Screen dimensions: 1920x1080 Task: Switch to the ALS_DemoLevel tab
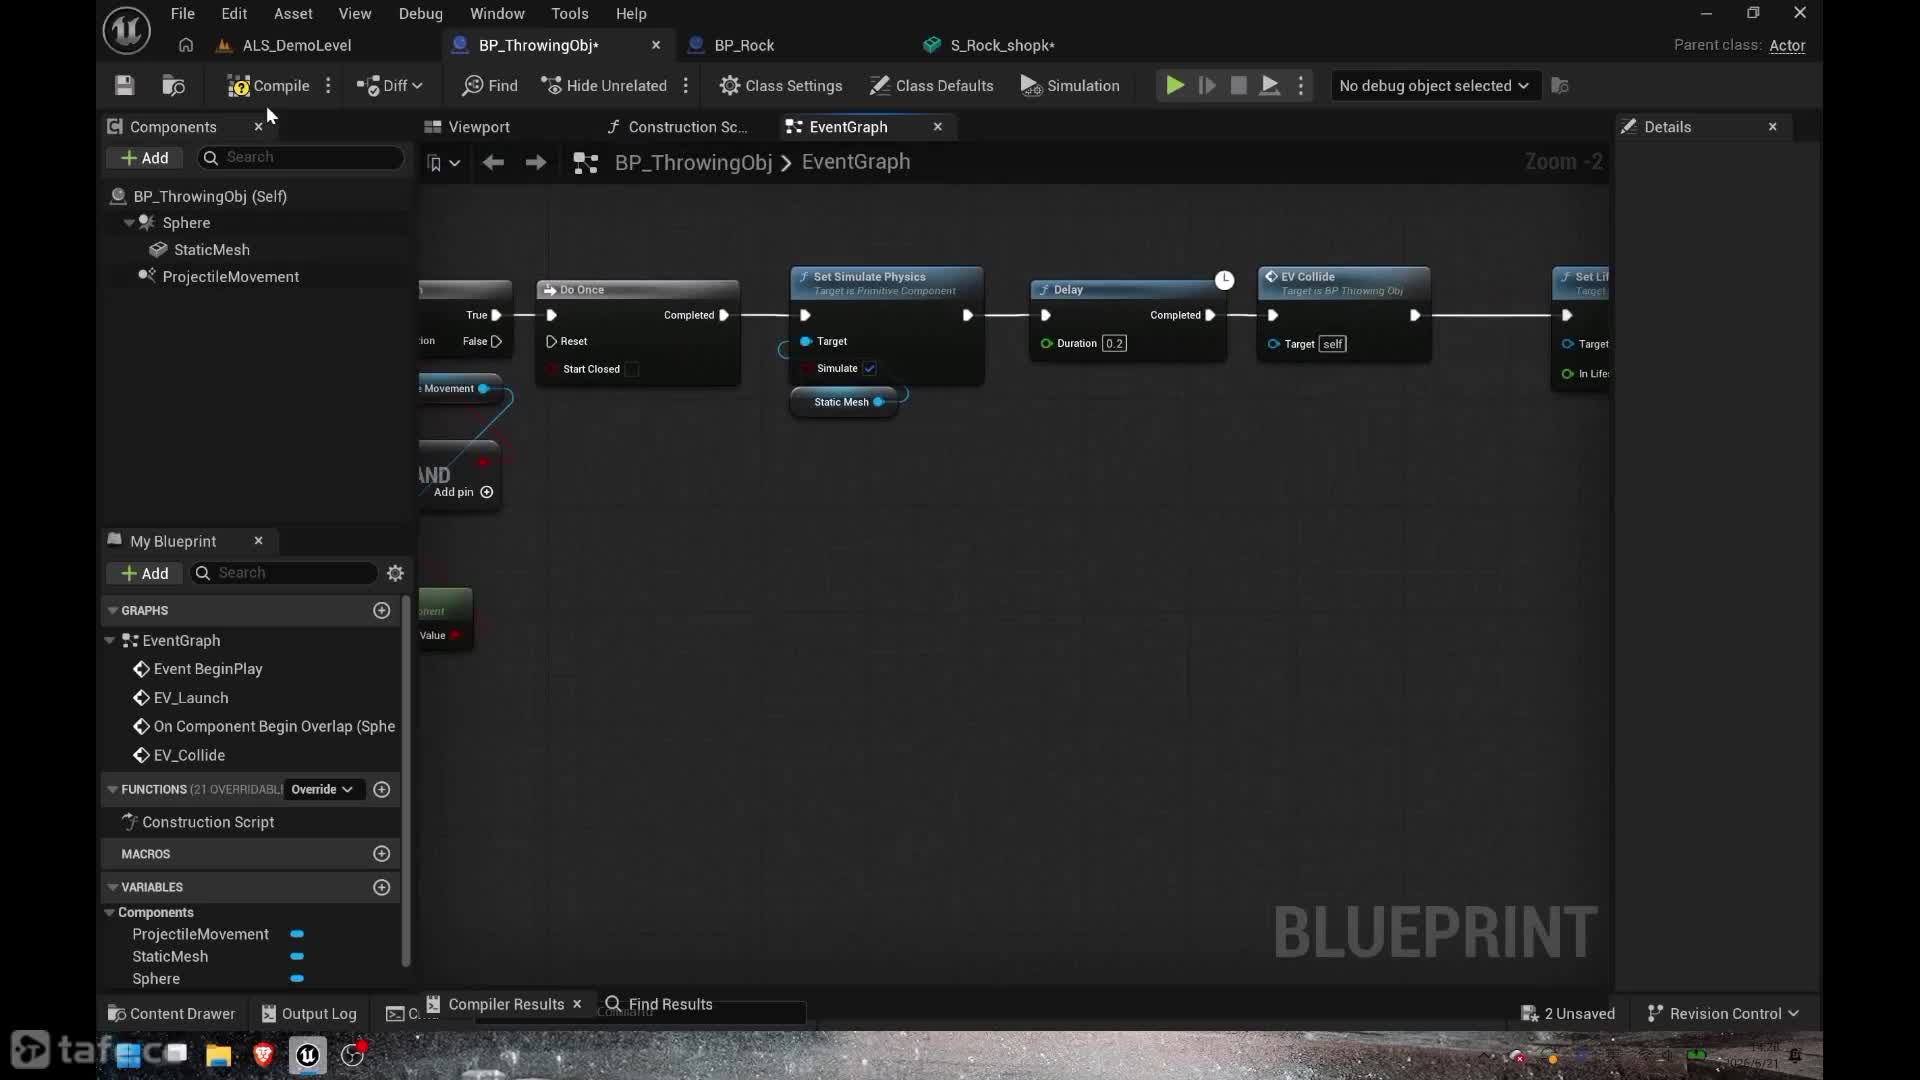click(x=297, y=45)
